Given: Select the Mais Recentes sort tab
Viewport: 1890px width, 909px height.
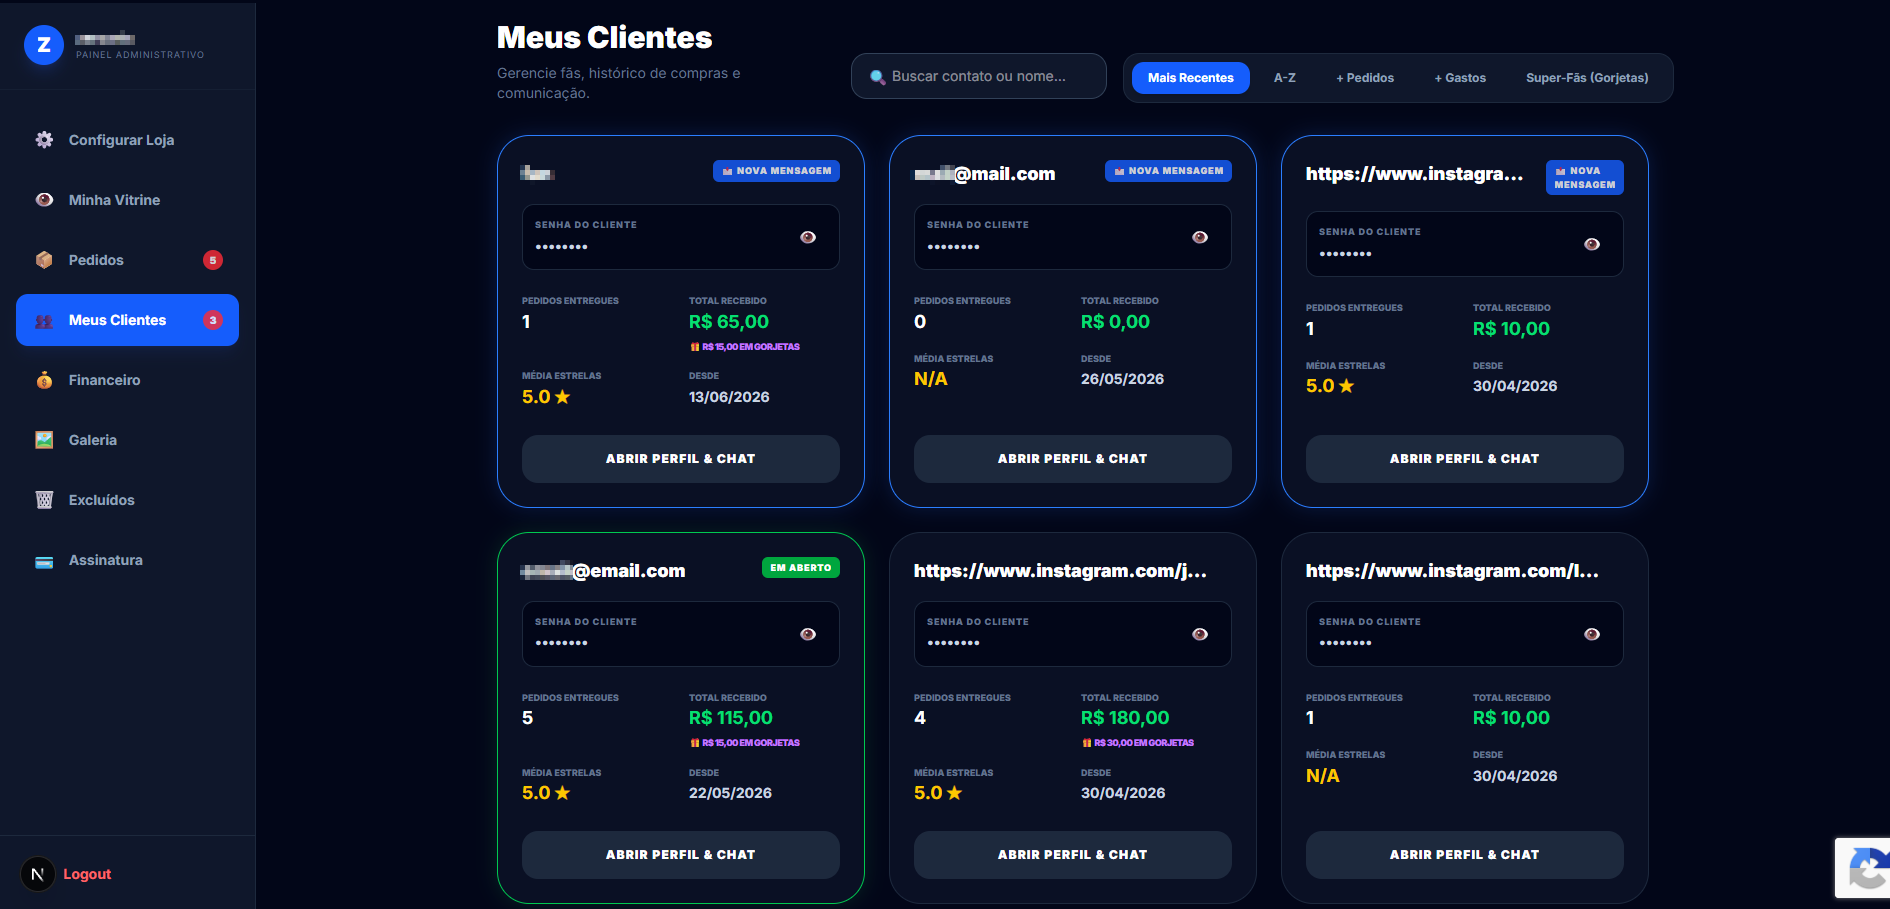Looking at the screenshot, I should point(1191,78).
